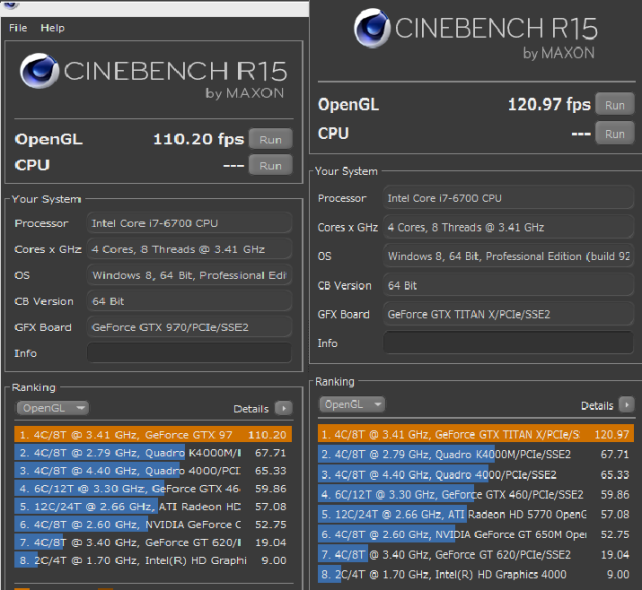642x590 pixels.
Task: Click the Info field in the TITAN X window
Action: (x=510, y=343)
